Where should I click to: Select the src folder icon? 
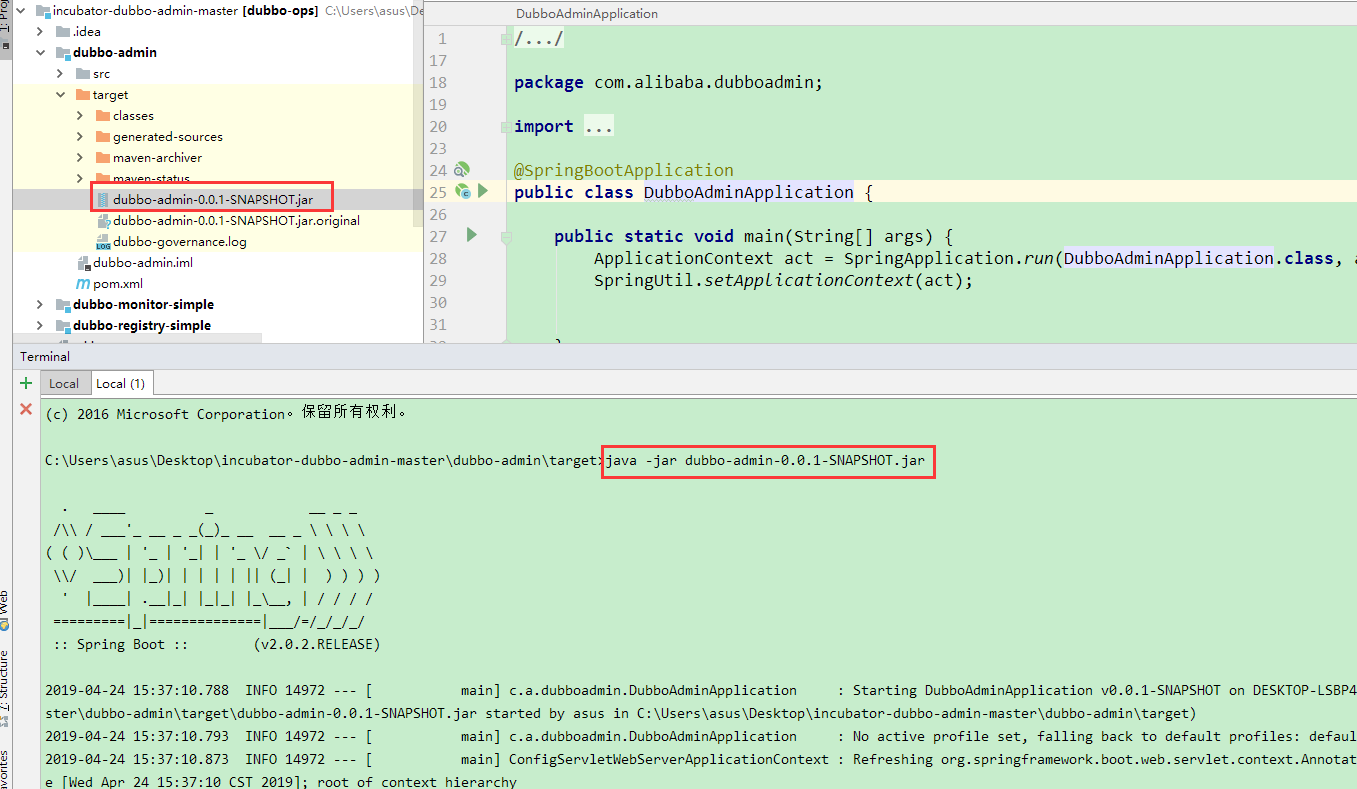click(x=83, y=74)
